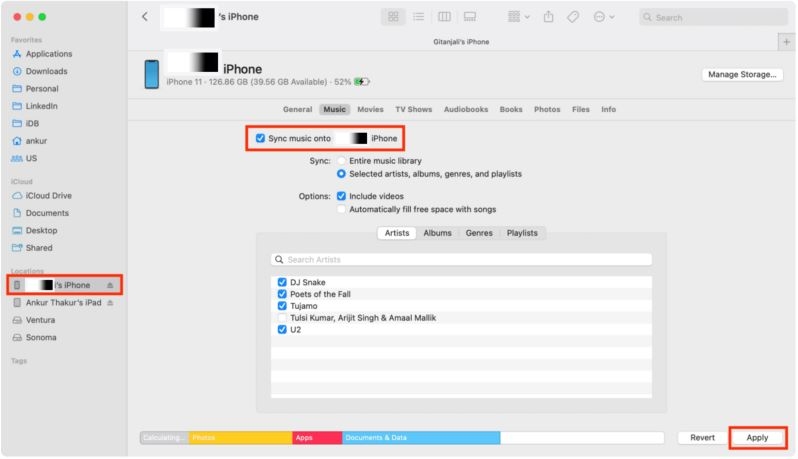Click the yellow Photos storage segment

coord(240,438)
